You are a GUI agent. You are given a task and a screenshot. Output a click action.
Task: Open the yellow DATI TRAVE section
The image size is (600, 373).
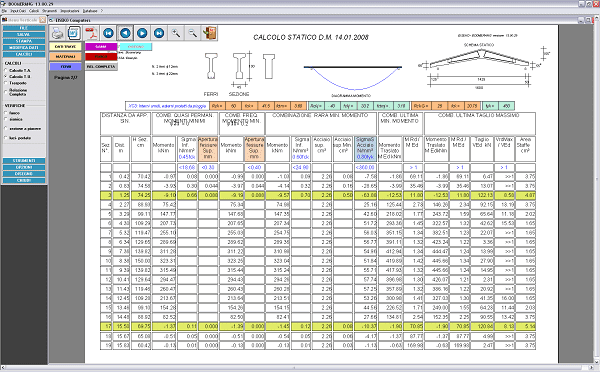(65, 47)
